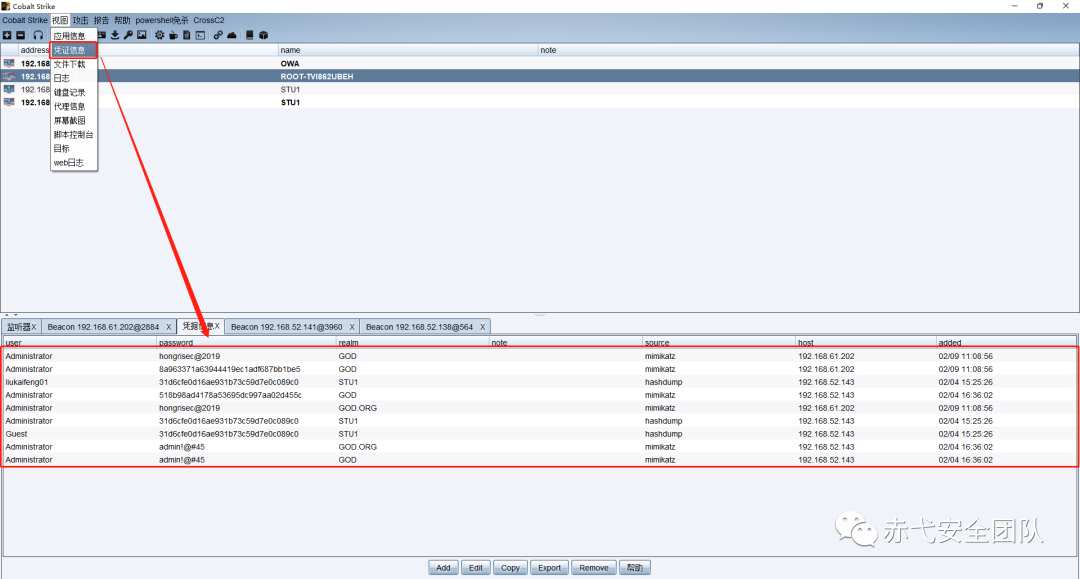The image size is (1080, 579).
Task: Select the liukaifeng01 credential row
Action: pyautogui.click(x=540, y=382)
